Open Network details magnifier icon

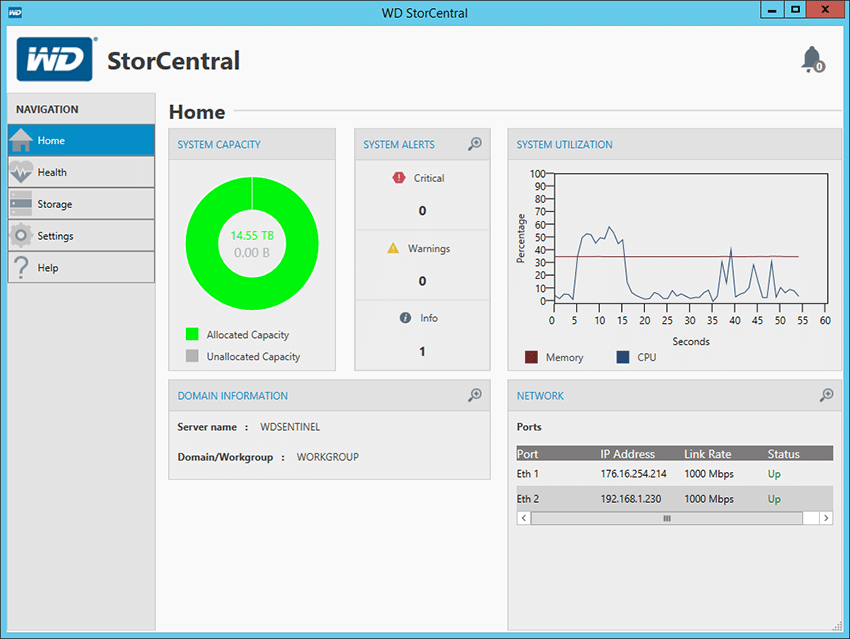[826, 395]
